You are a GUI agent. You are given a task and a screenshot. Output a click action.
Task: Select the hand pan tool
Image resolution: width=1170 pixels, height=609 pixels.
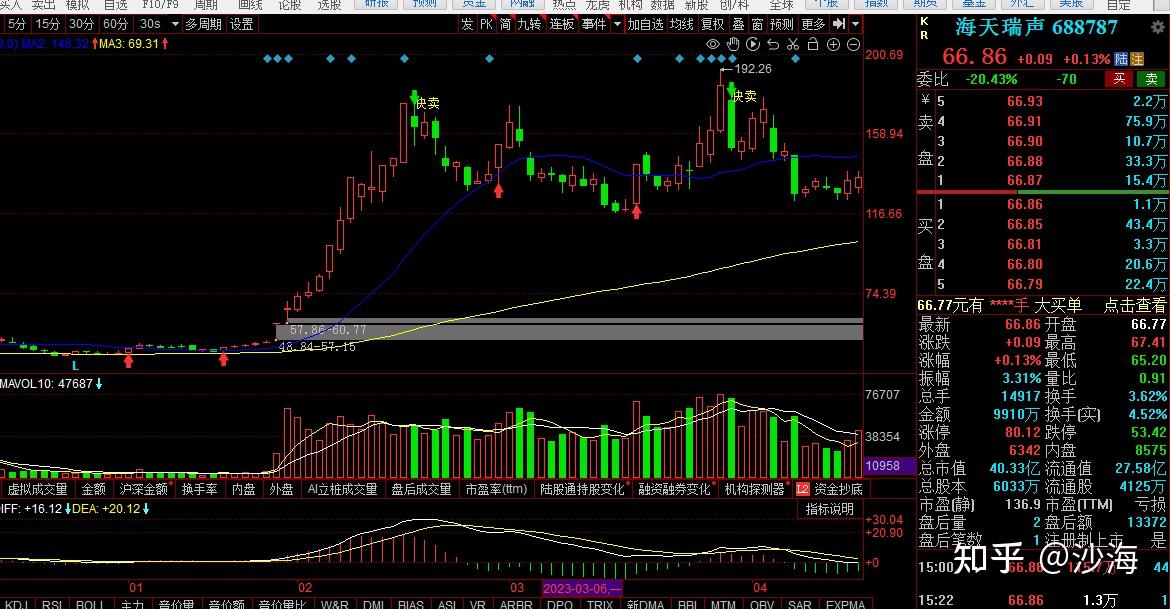click(733, 44)
